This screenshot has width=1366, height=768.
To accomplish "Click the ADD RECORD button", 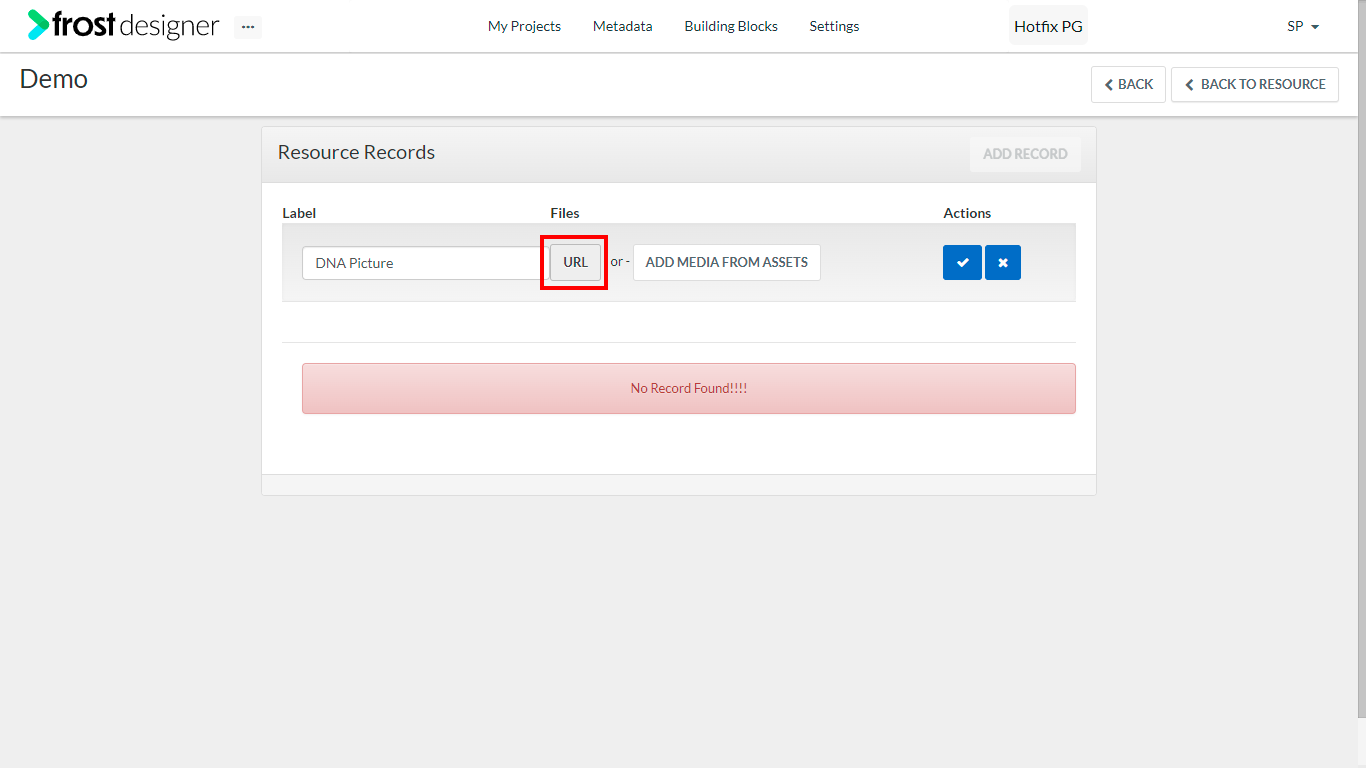I will point(1025,154).
